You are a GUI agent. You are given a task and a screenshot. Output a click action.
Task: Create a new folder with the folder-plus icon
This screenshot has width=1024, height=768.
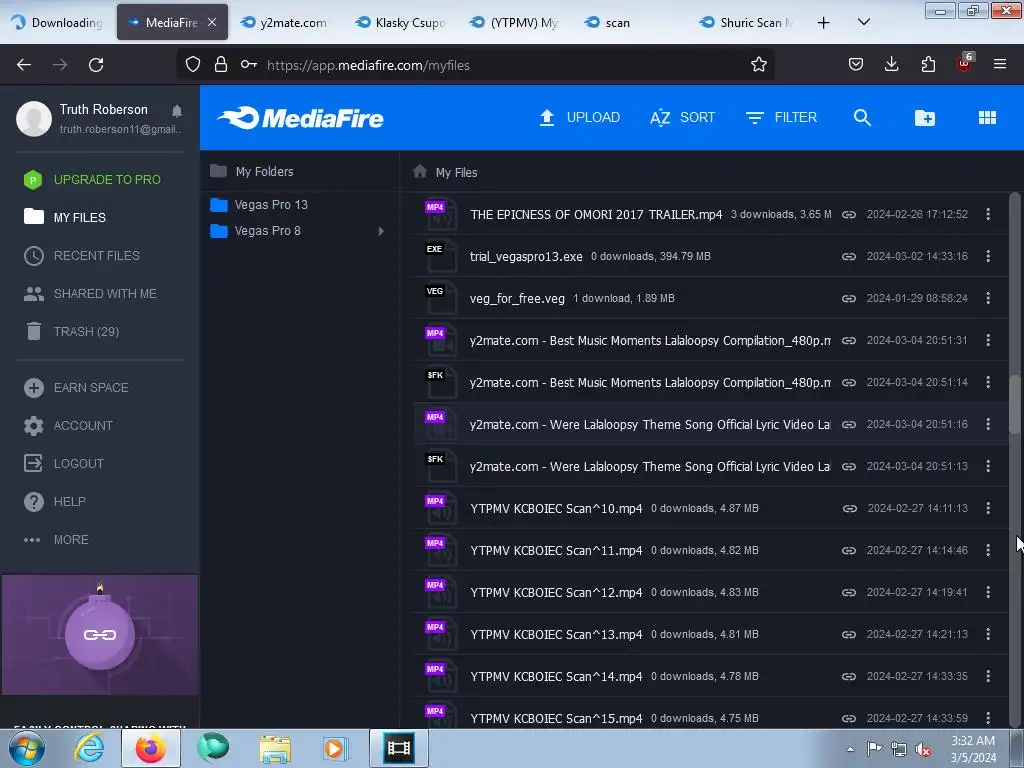925,118
